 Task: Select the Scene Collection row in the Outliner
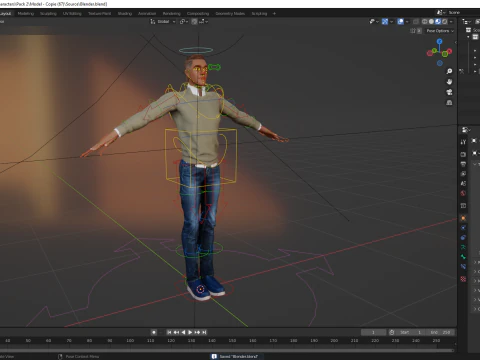[x=473, y=30]
